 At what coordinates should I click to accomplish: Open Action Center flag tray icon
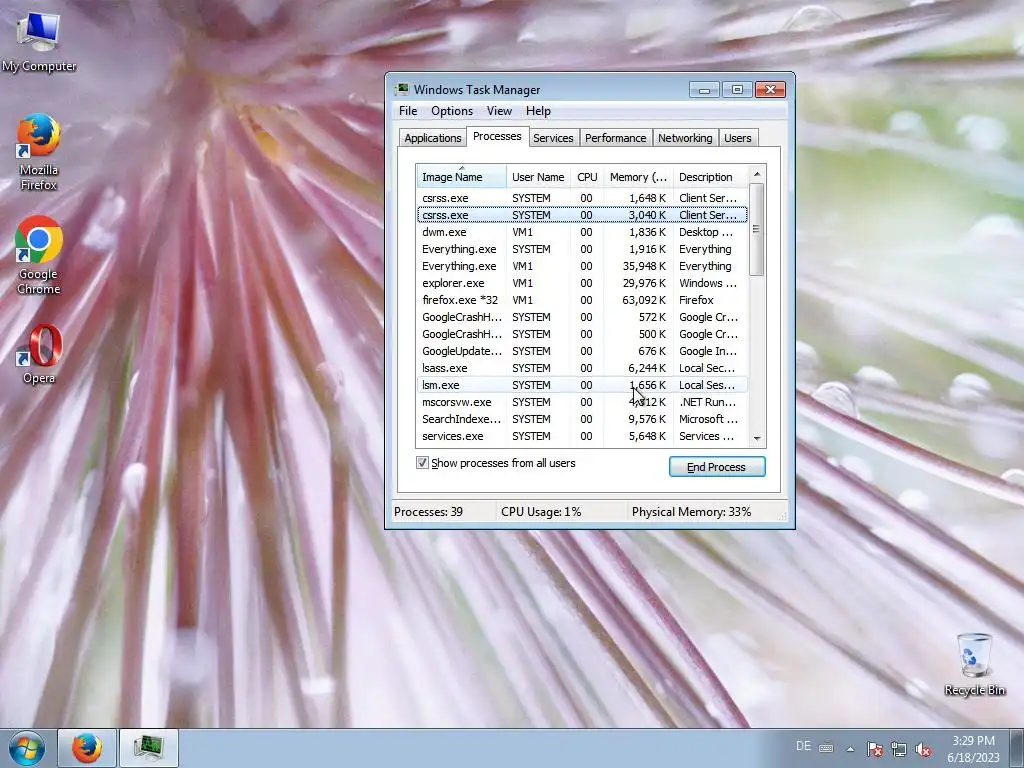coord(874,749)
